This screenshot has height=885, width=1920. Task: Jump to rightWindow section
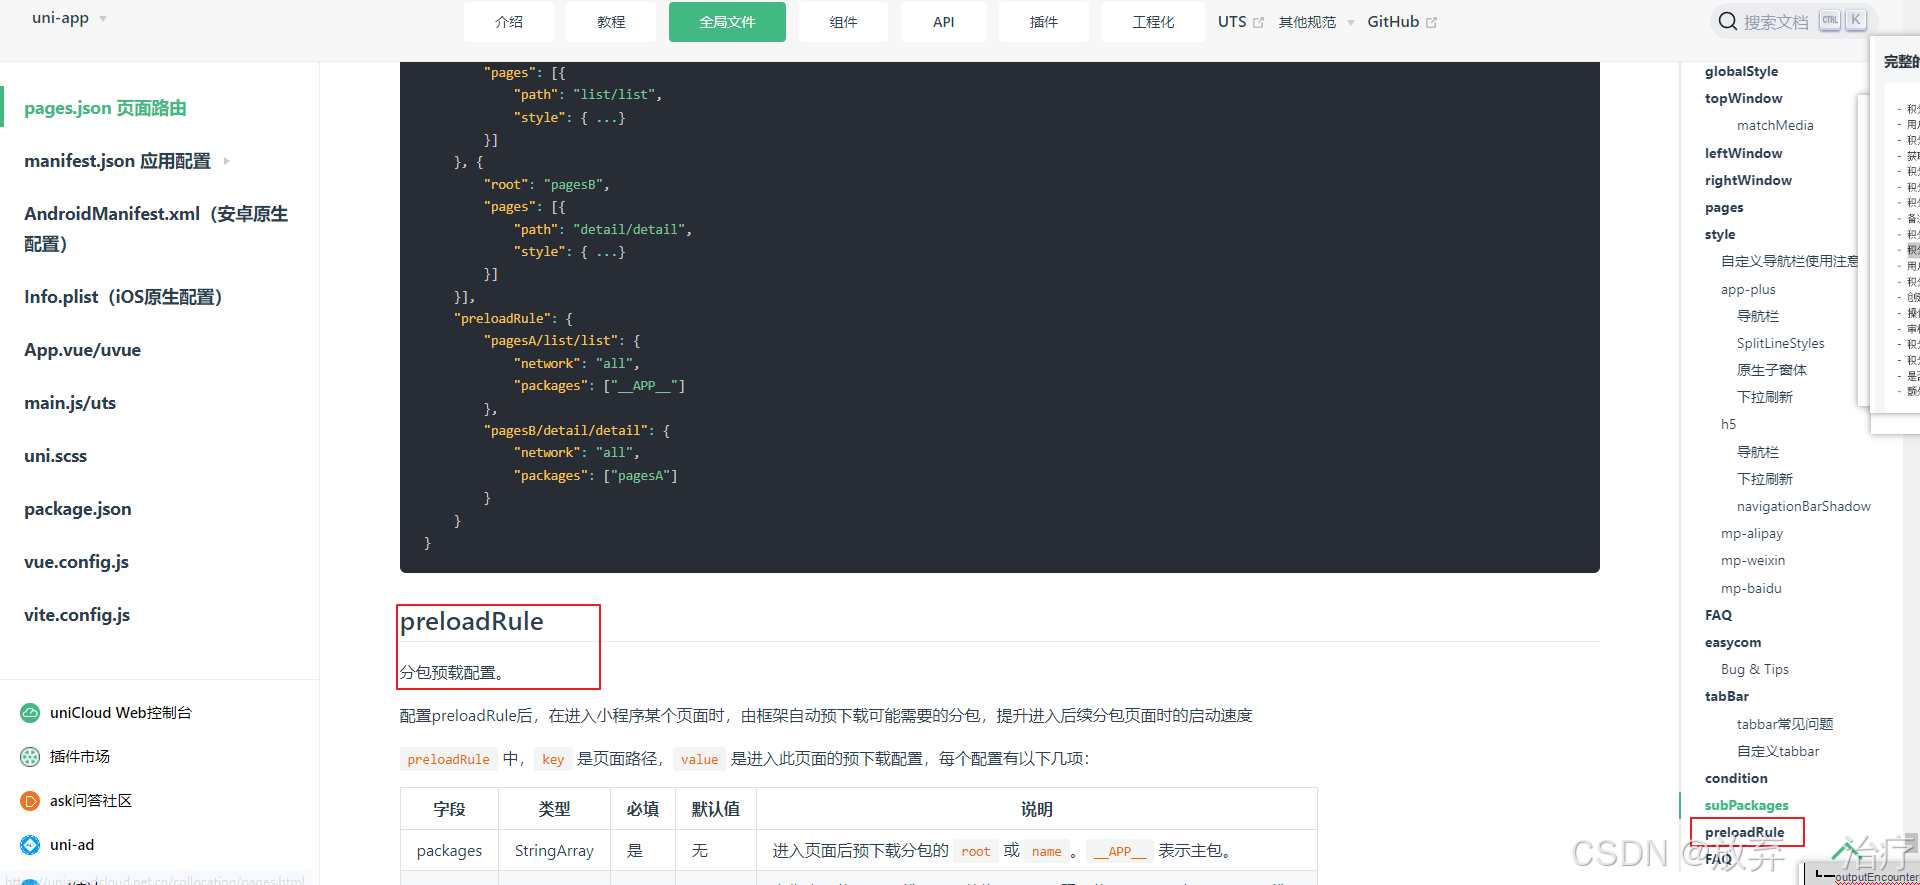click(1748, 180)
